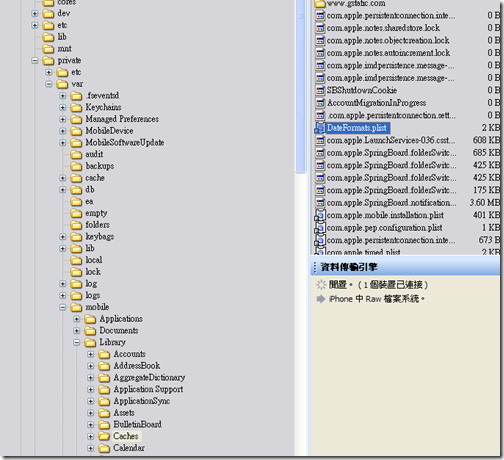Select the Library folder in tree
Image resolution: width=504 pixels, height=460 pixels.
[112, 342]
